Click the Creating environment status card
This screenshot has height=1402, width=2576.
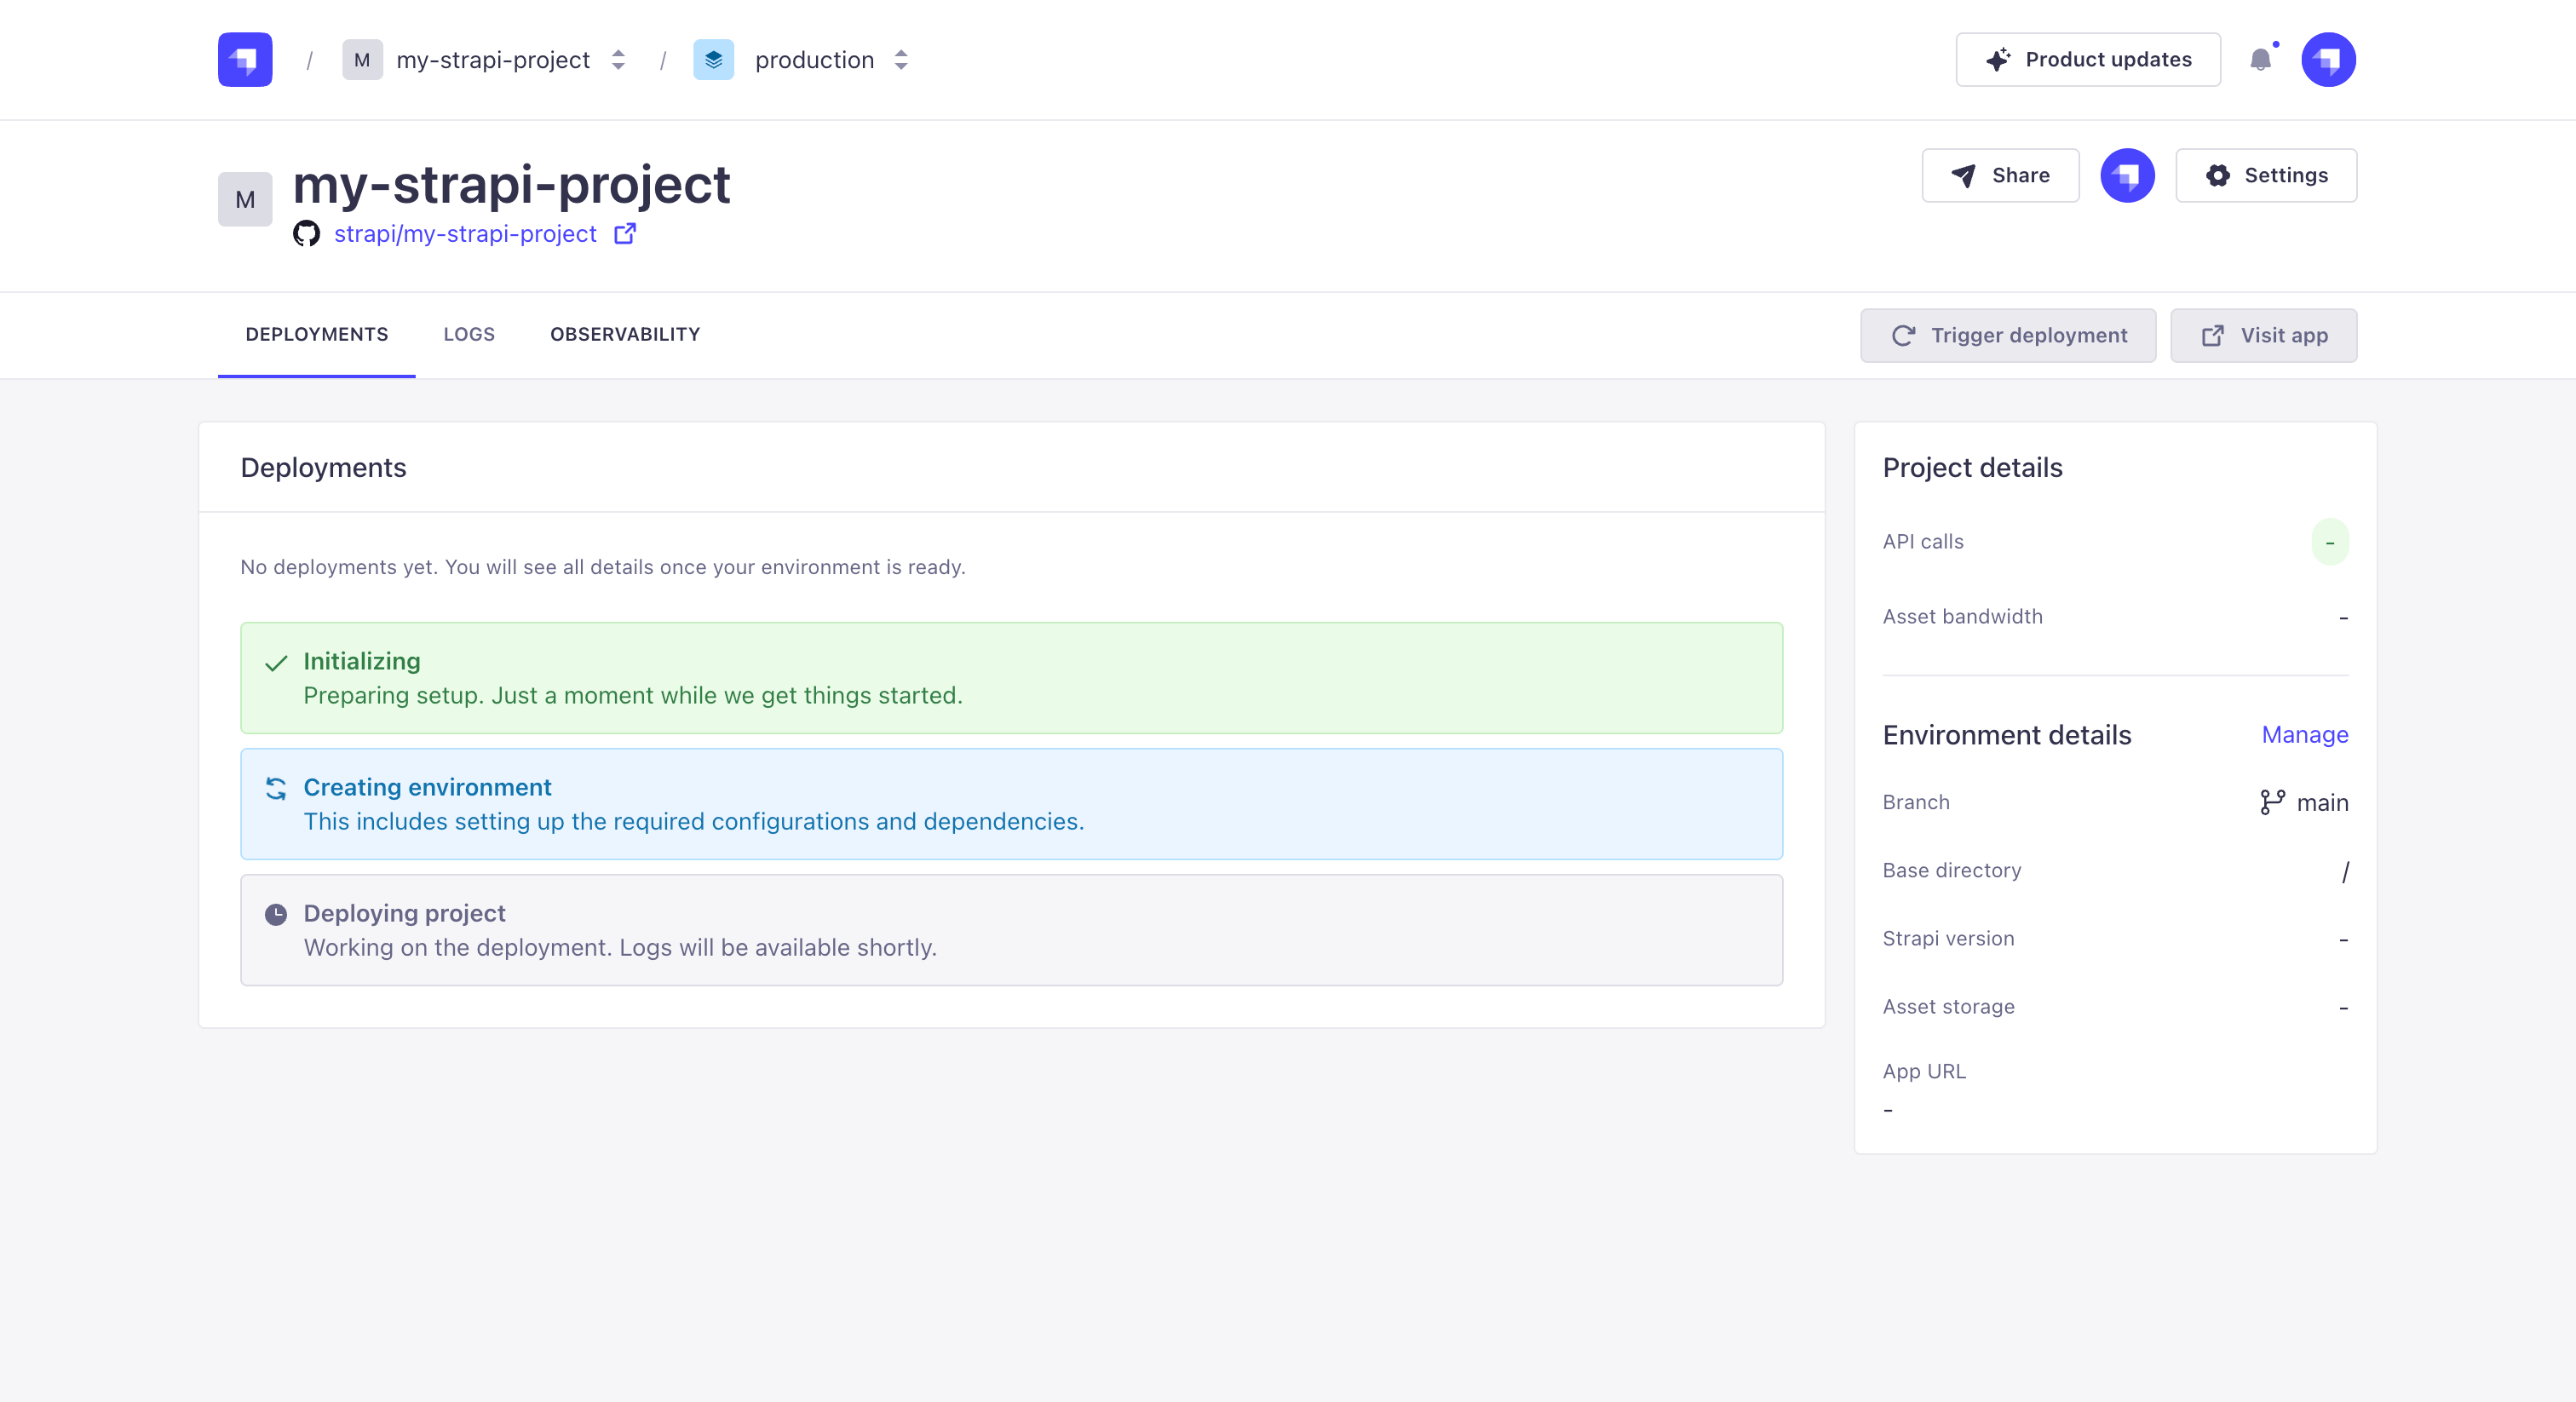(x=1011, y=804)
